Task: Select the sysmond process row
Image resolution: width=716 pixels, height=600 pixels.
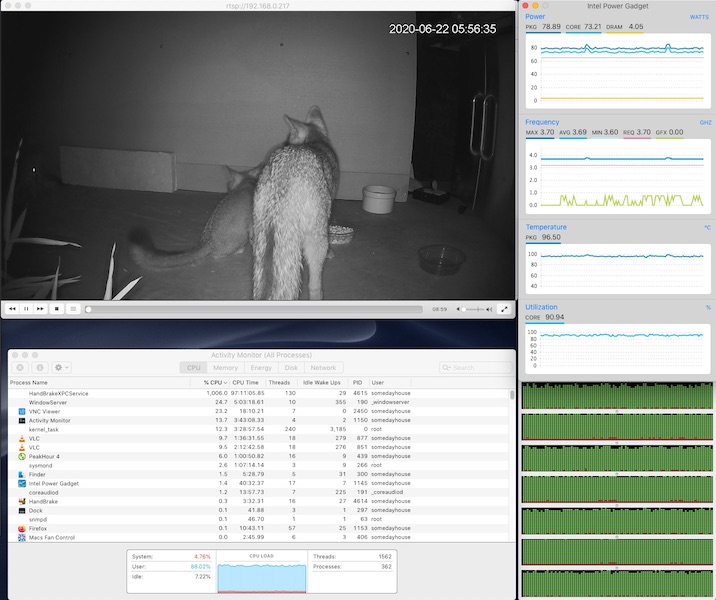Action: [258, 465]
